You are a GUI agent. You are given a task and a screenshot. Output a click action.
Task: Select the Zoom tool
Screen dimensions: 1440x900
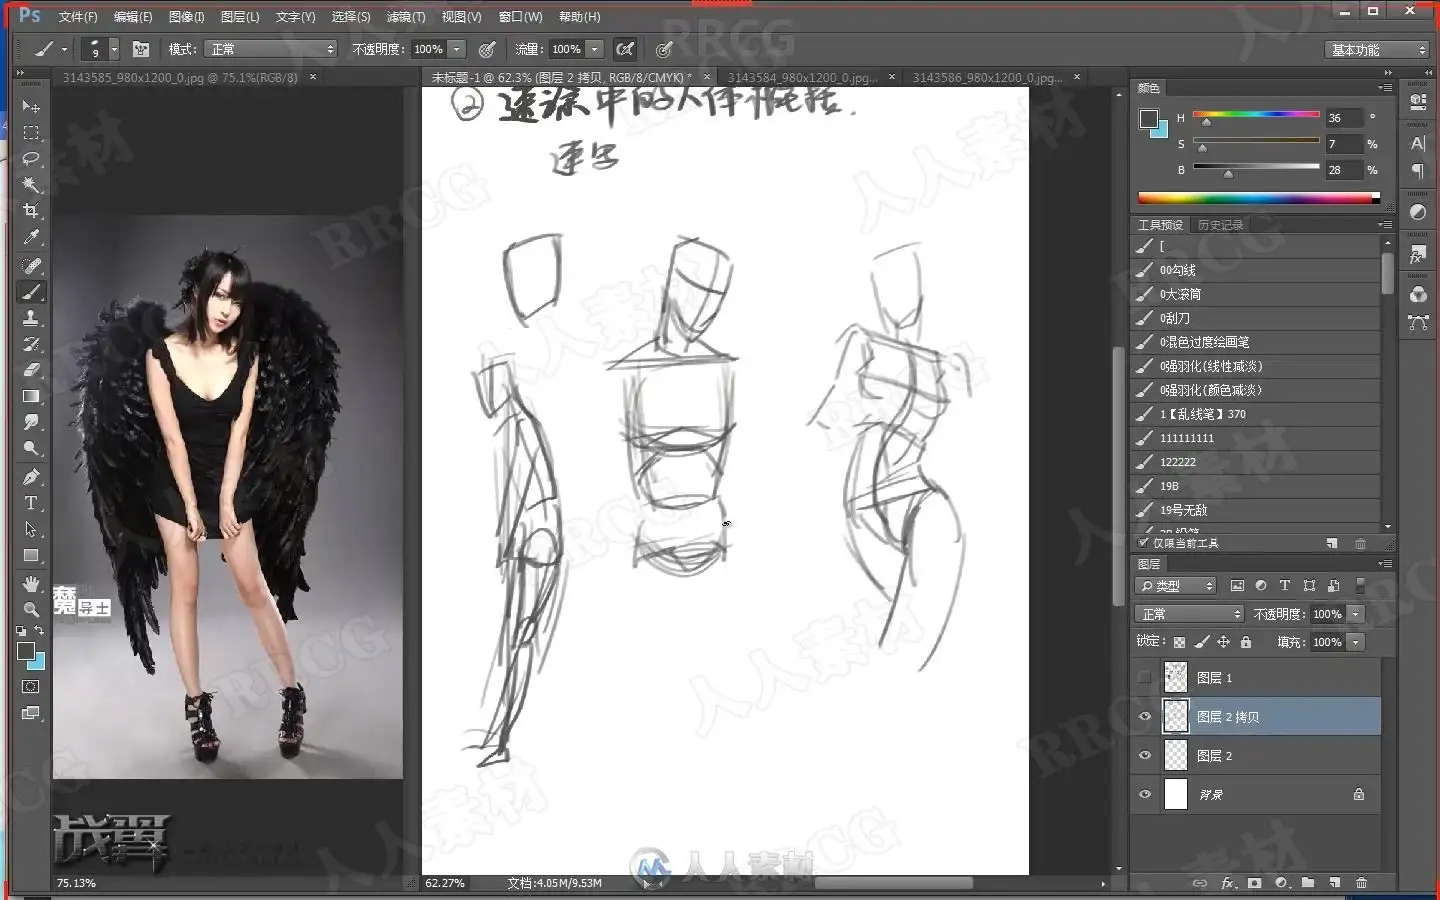point(31,609)
